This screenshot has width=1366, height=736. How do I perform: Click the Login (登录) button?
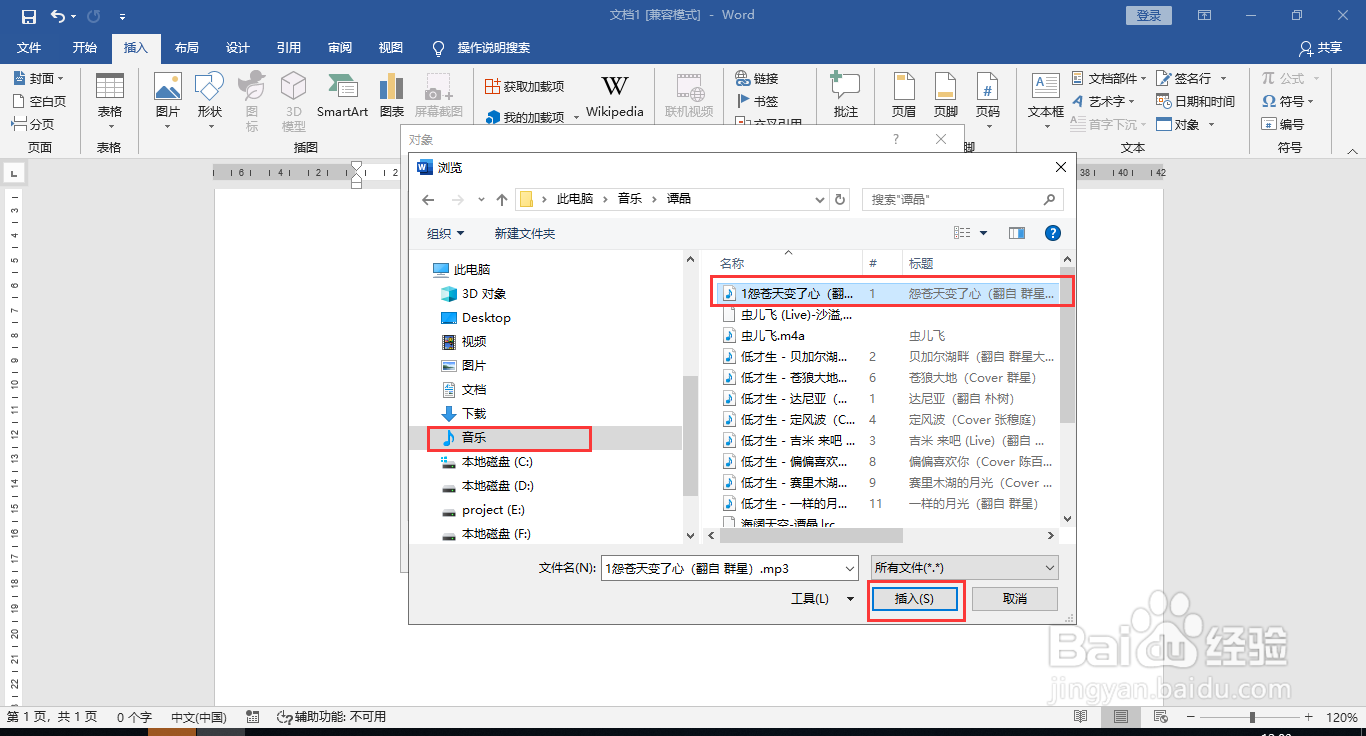click(1149, 15)
